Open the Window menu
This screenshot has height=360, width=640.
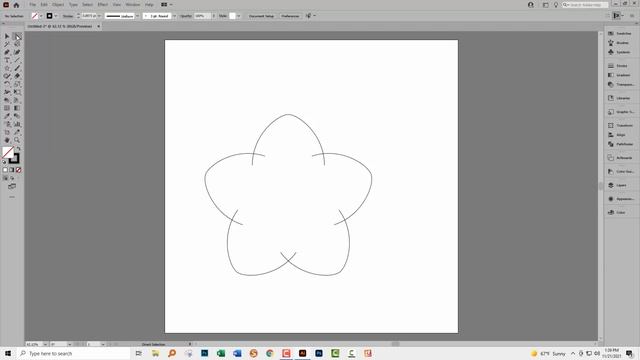coord(132,4)
